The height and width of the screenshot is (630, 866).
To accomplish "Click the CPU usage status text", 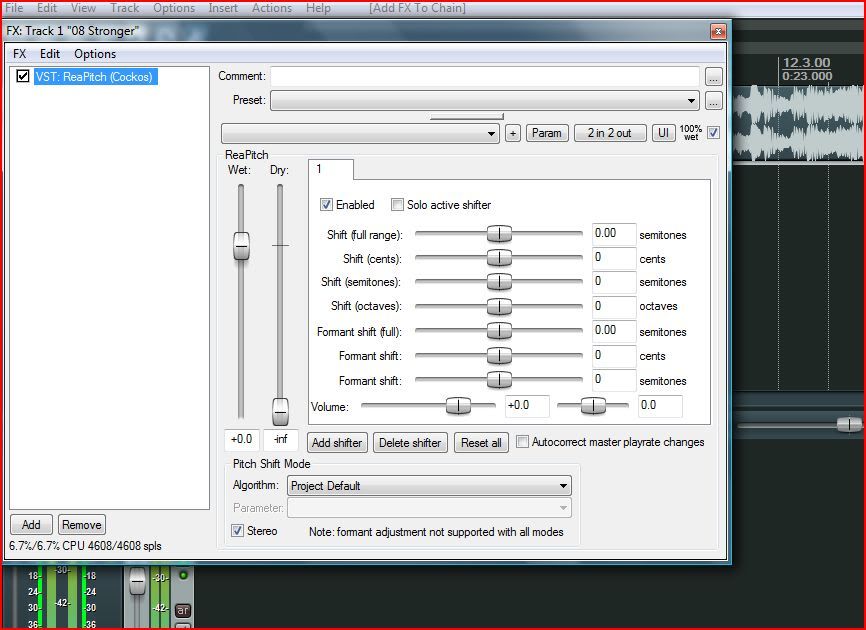I will 86,546.
